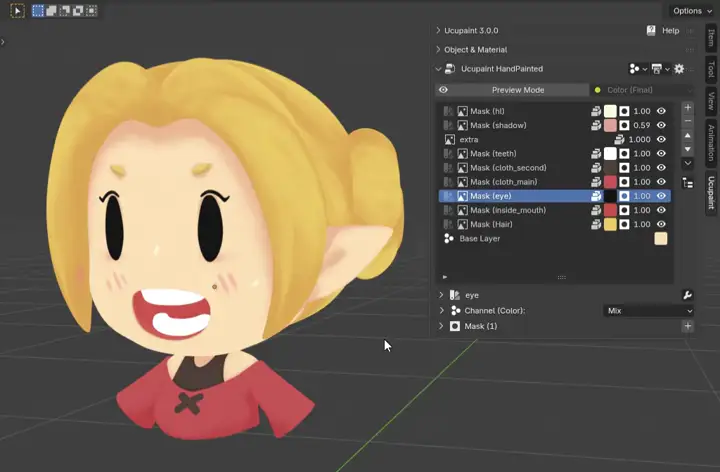720x472 pixels.
Task: Click the Mask (inside_mouth) image icon
Action: point(462,210)
